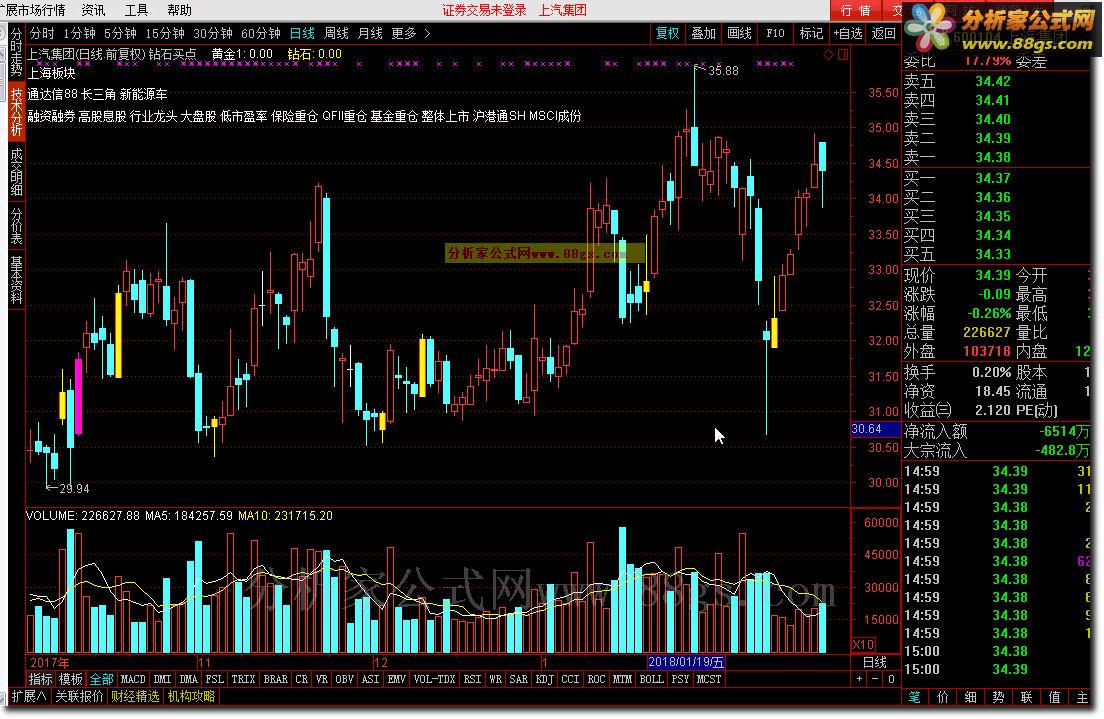Image resolution: width=1104 pixels, height=719 pixels.
Task: Select the 日线 daily period
Action: click(x=302, y=33)
